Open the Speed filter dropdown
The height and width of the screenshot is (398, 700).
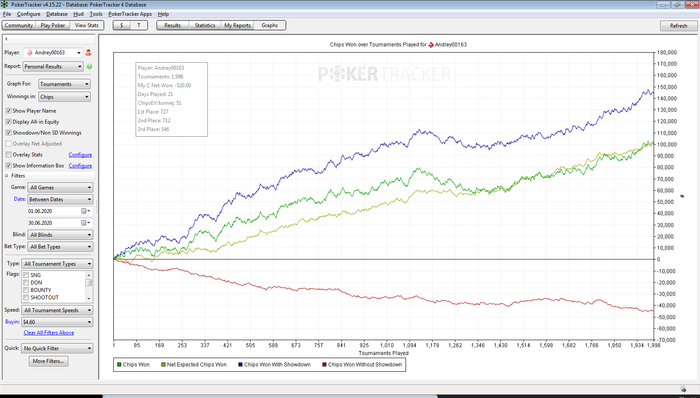[57, 310]
